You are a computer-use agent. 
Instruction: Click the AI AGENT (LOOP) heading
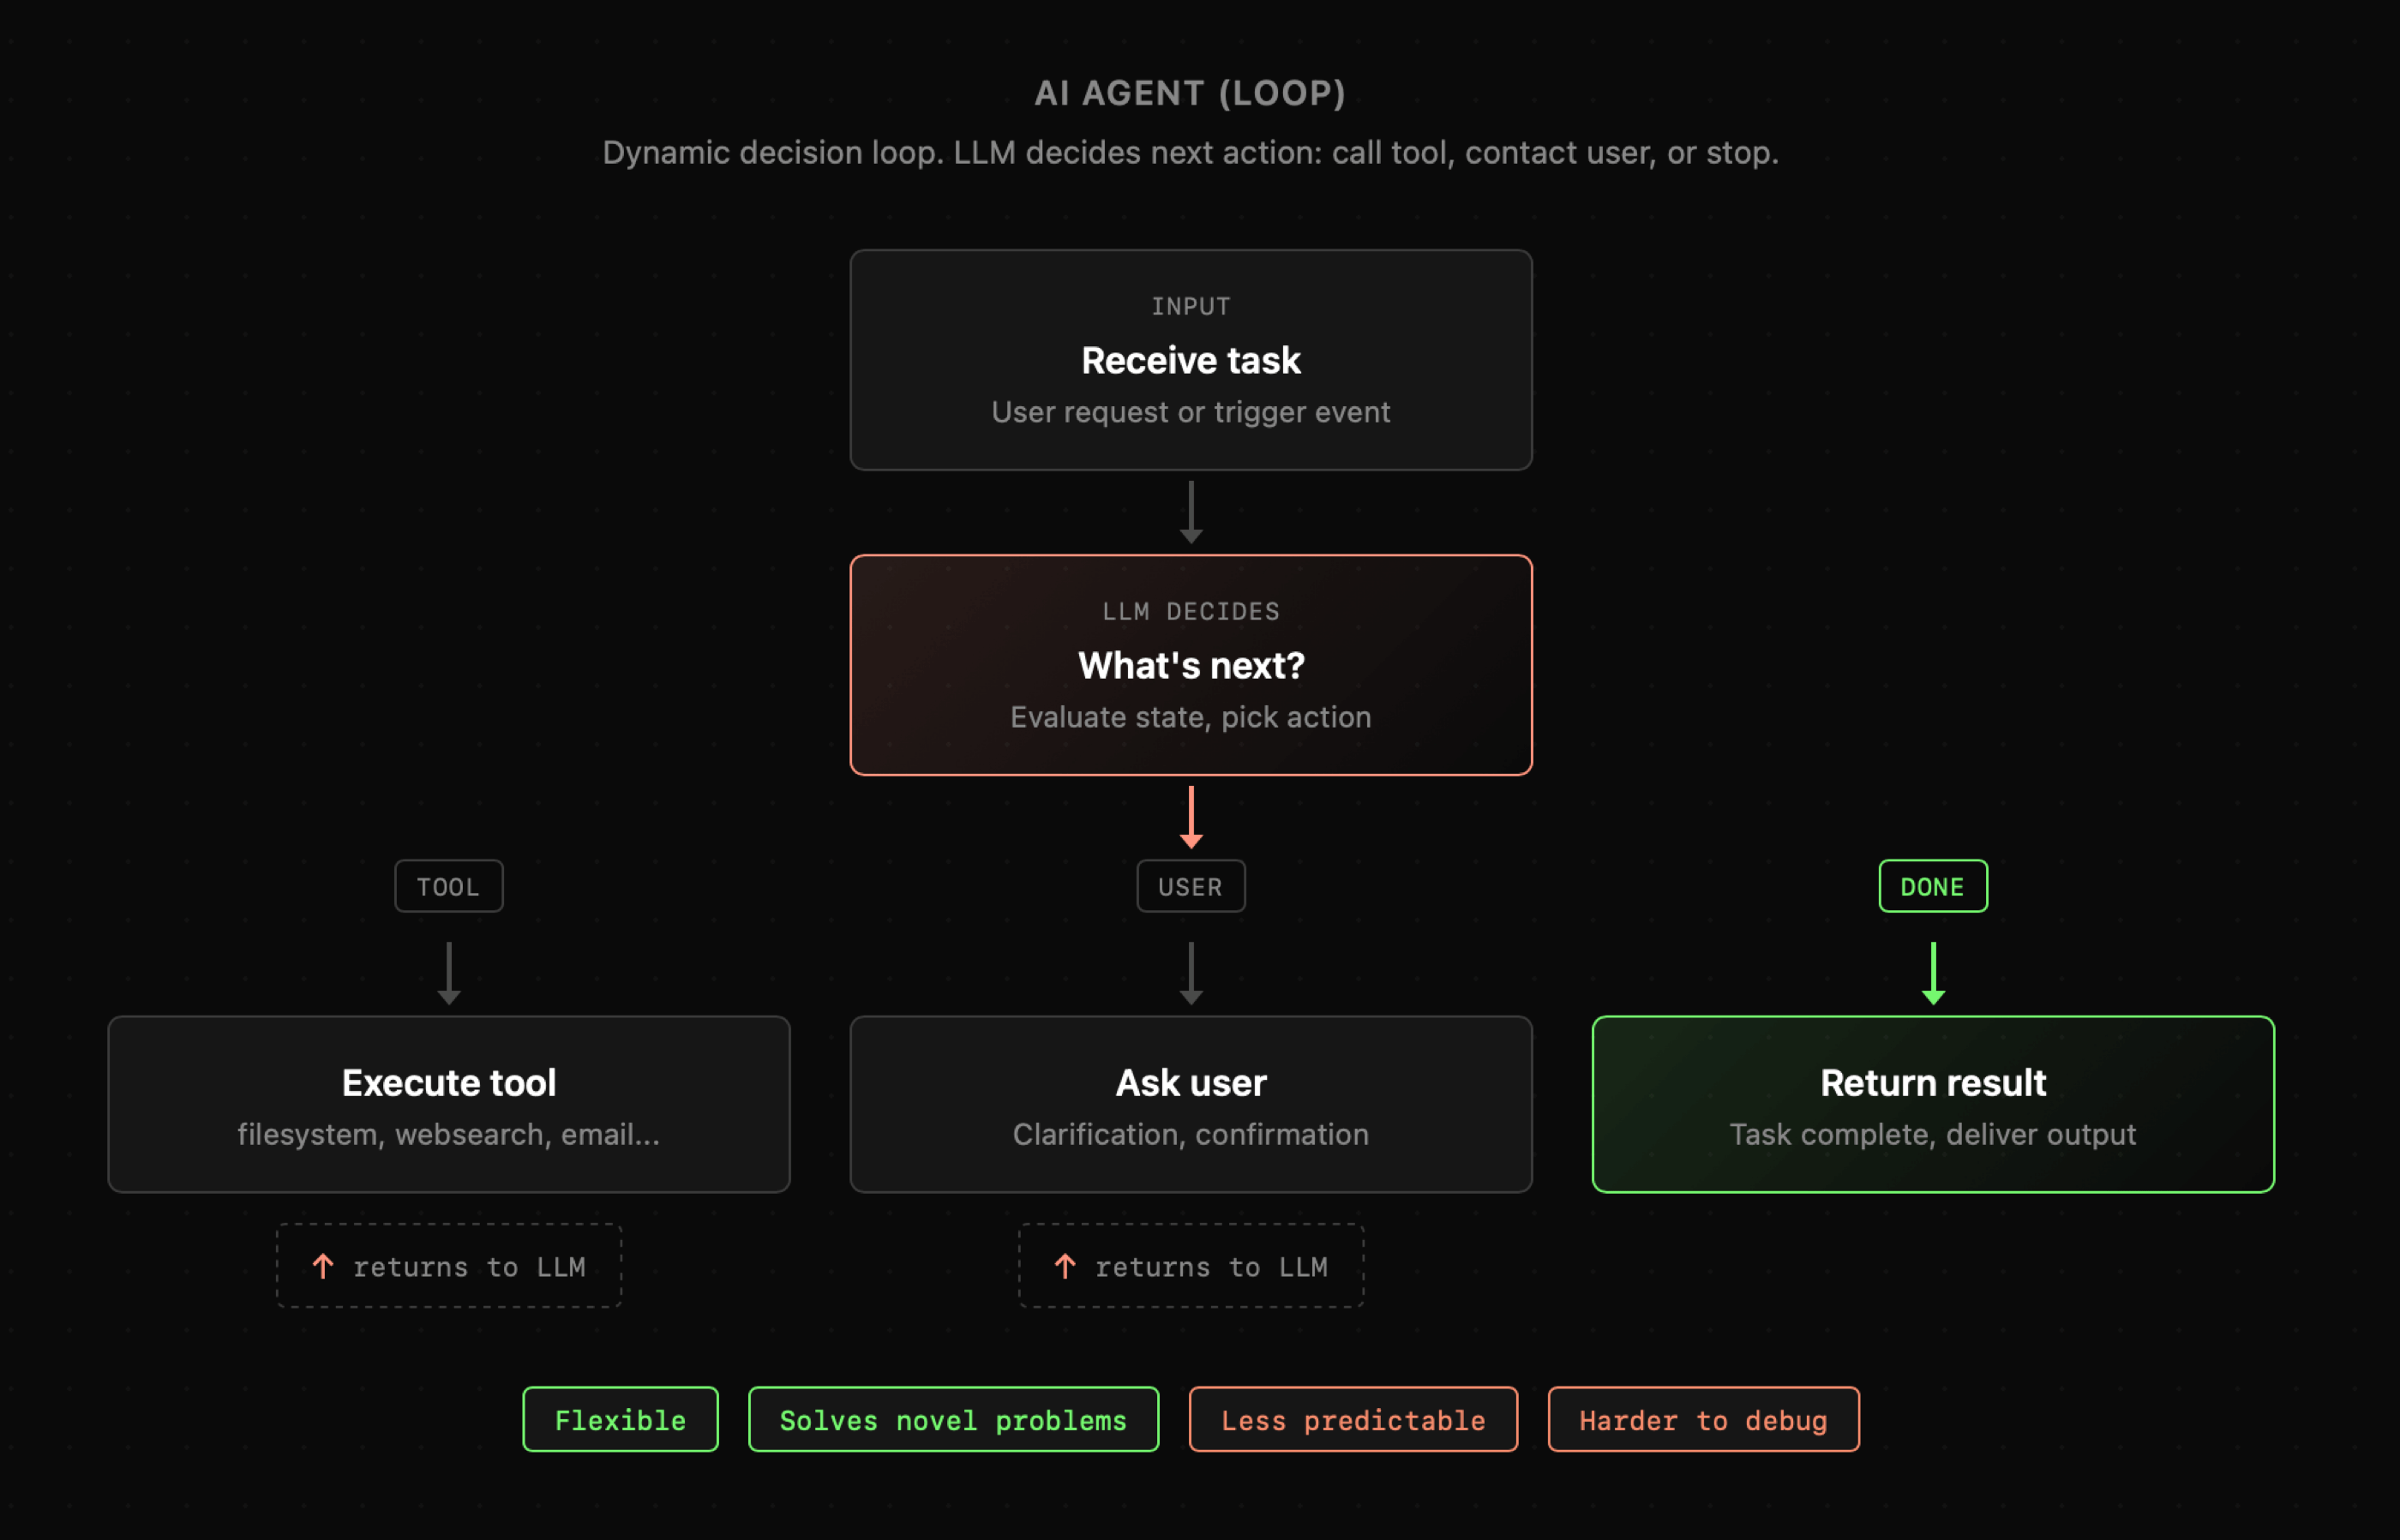tap(1190, 93)
